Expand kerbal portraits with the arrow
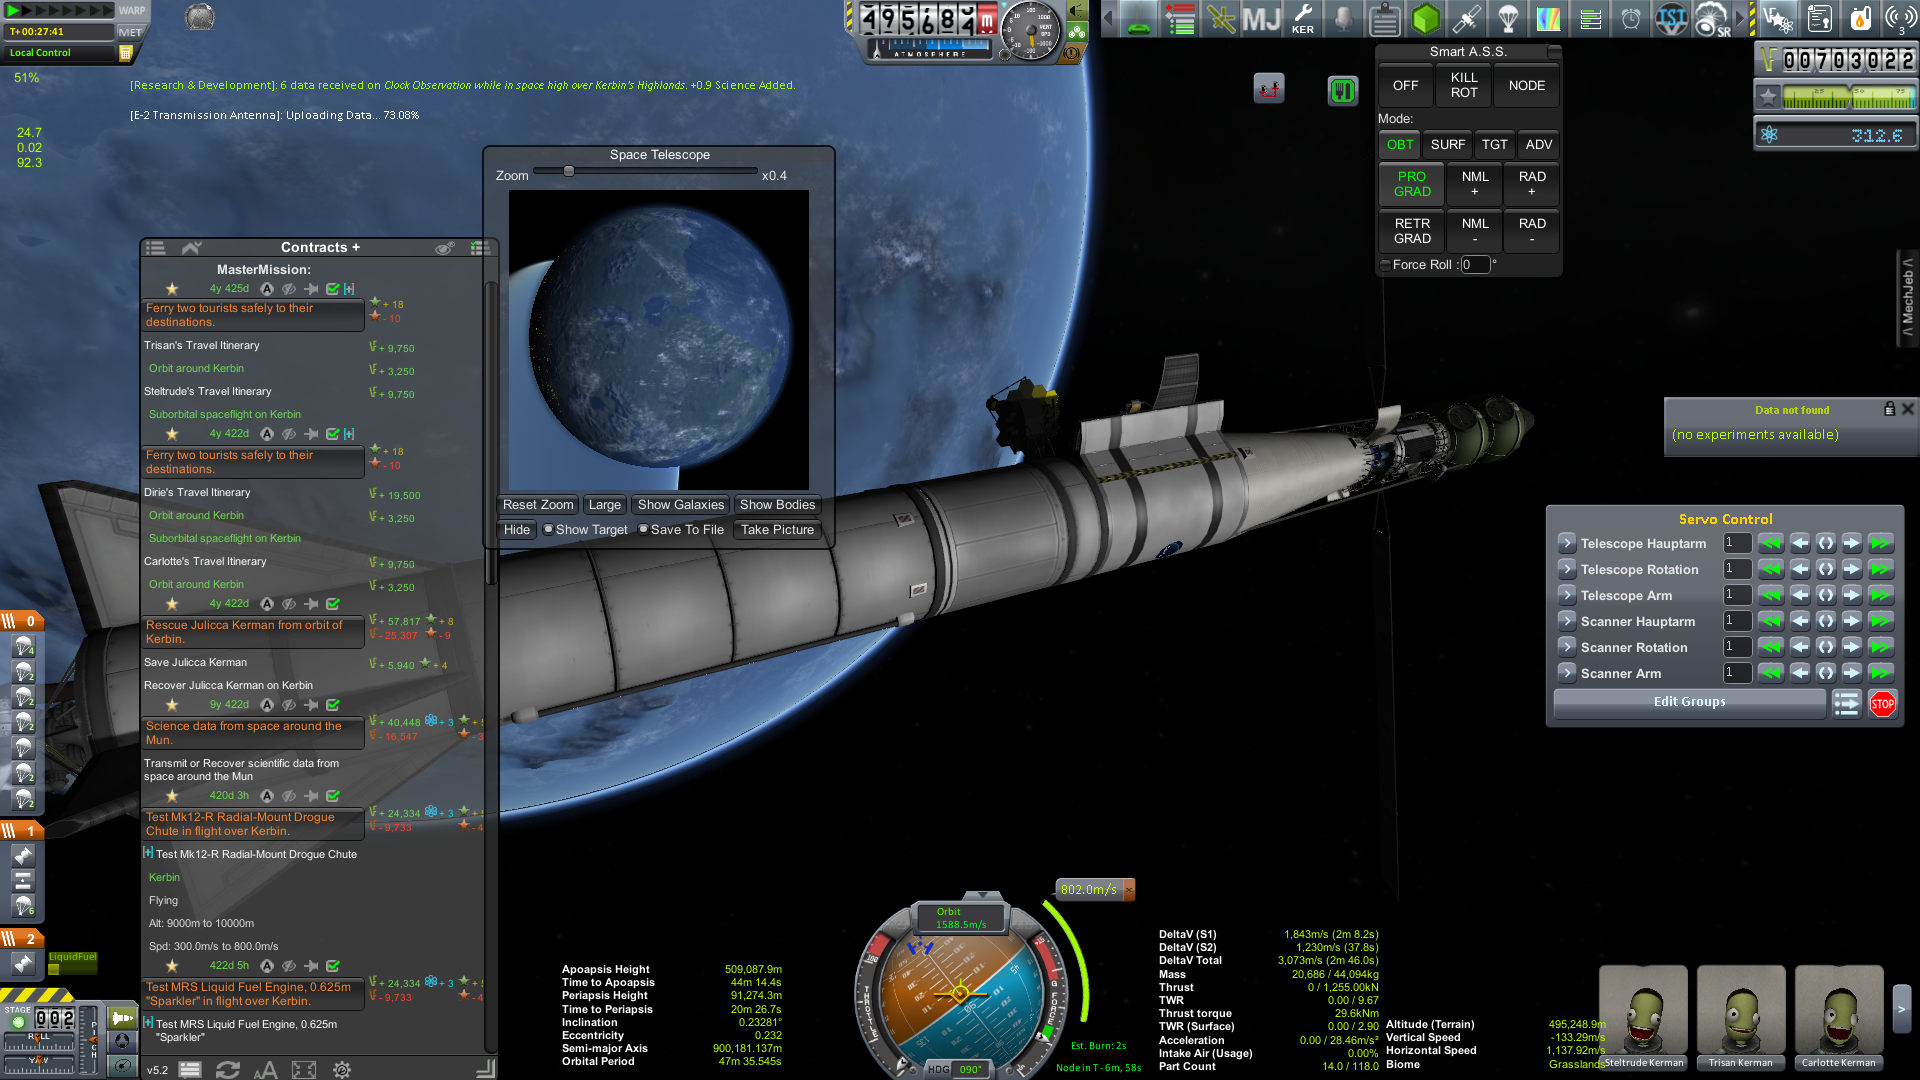Viewport: 1920px width, 1080px height. coord(1902,1010)
